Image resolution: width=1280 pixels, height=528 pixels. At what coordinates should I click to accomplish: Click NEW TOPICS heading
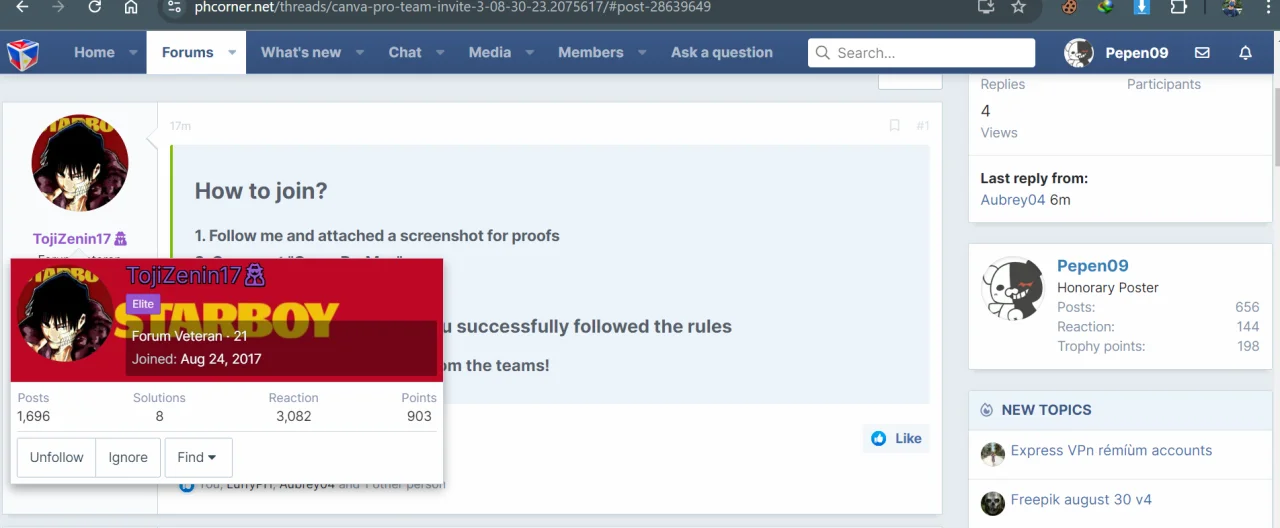pyautogui.click(x=1046, y=410)
